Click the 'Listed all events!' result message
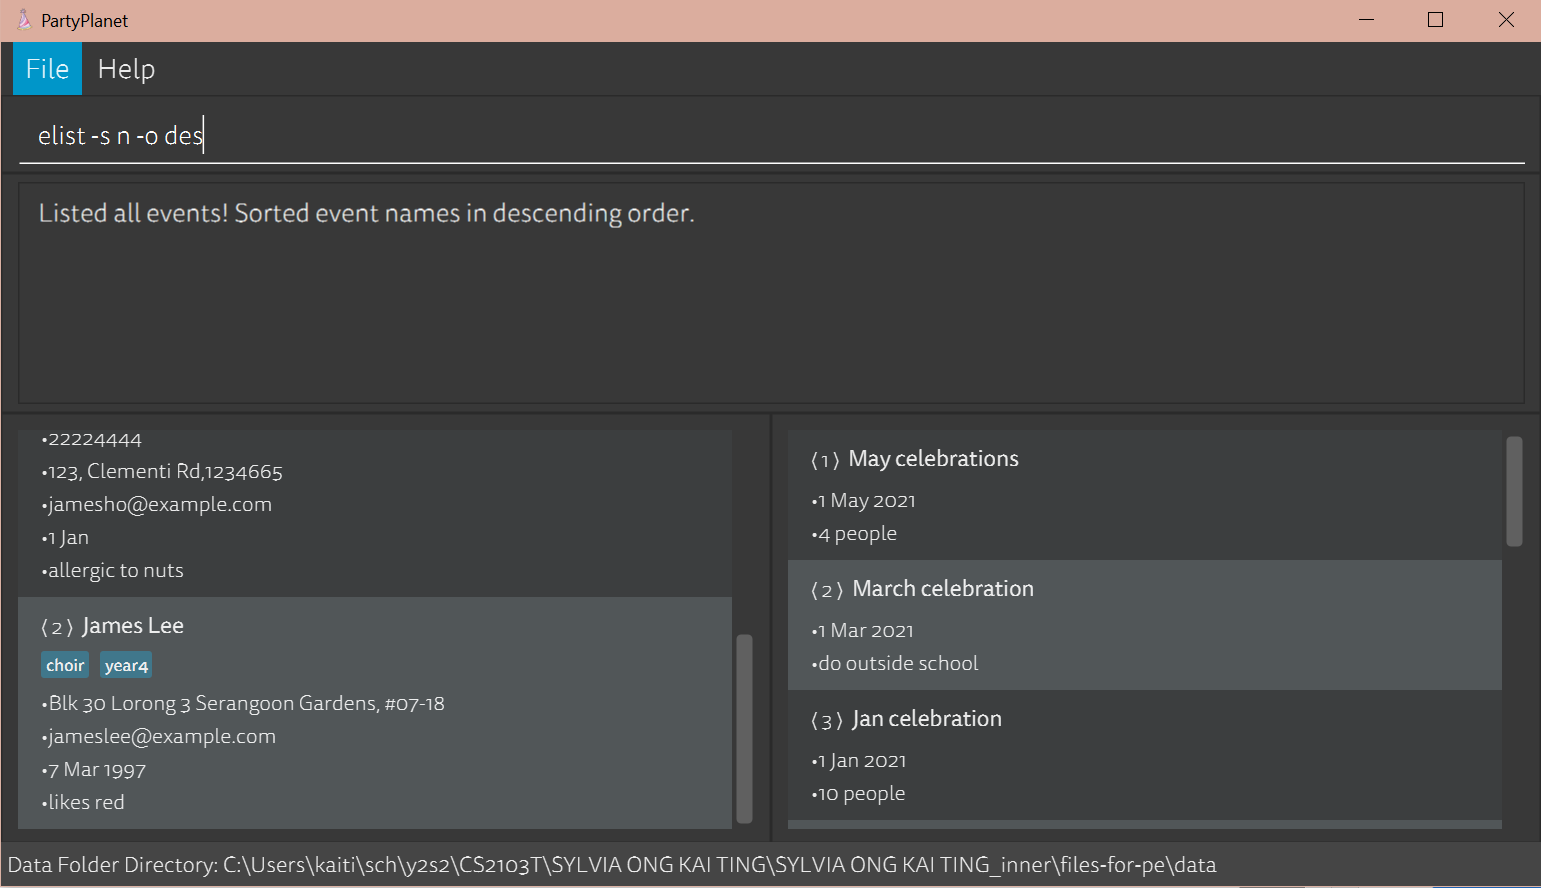This screenshot has height=888, width=1541. click(x=366, y=214)
